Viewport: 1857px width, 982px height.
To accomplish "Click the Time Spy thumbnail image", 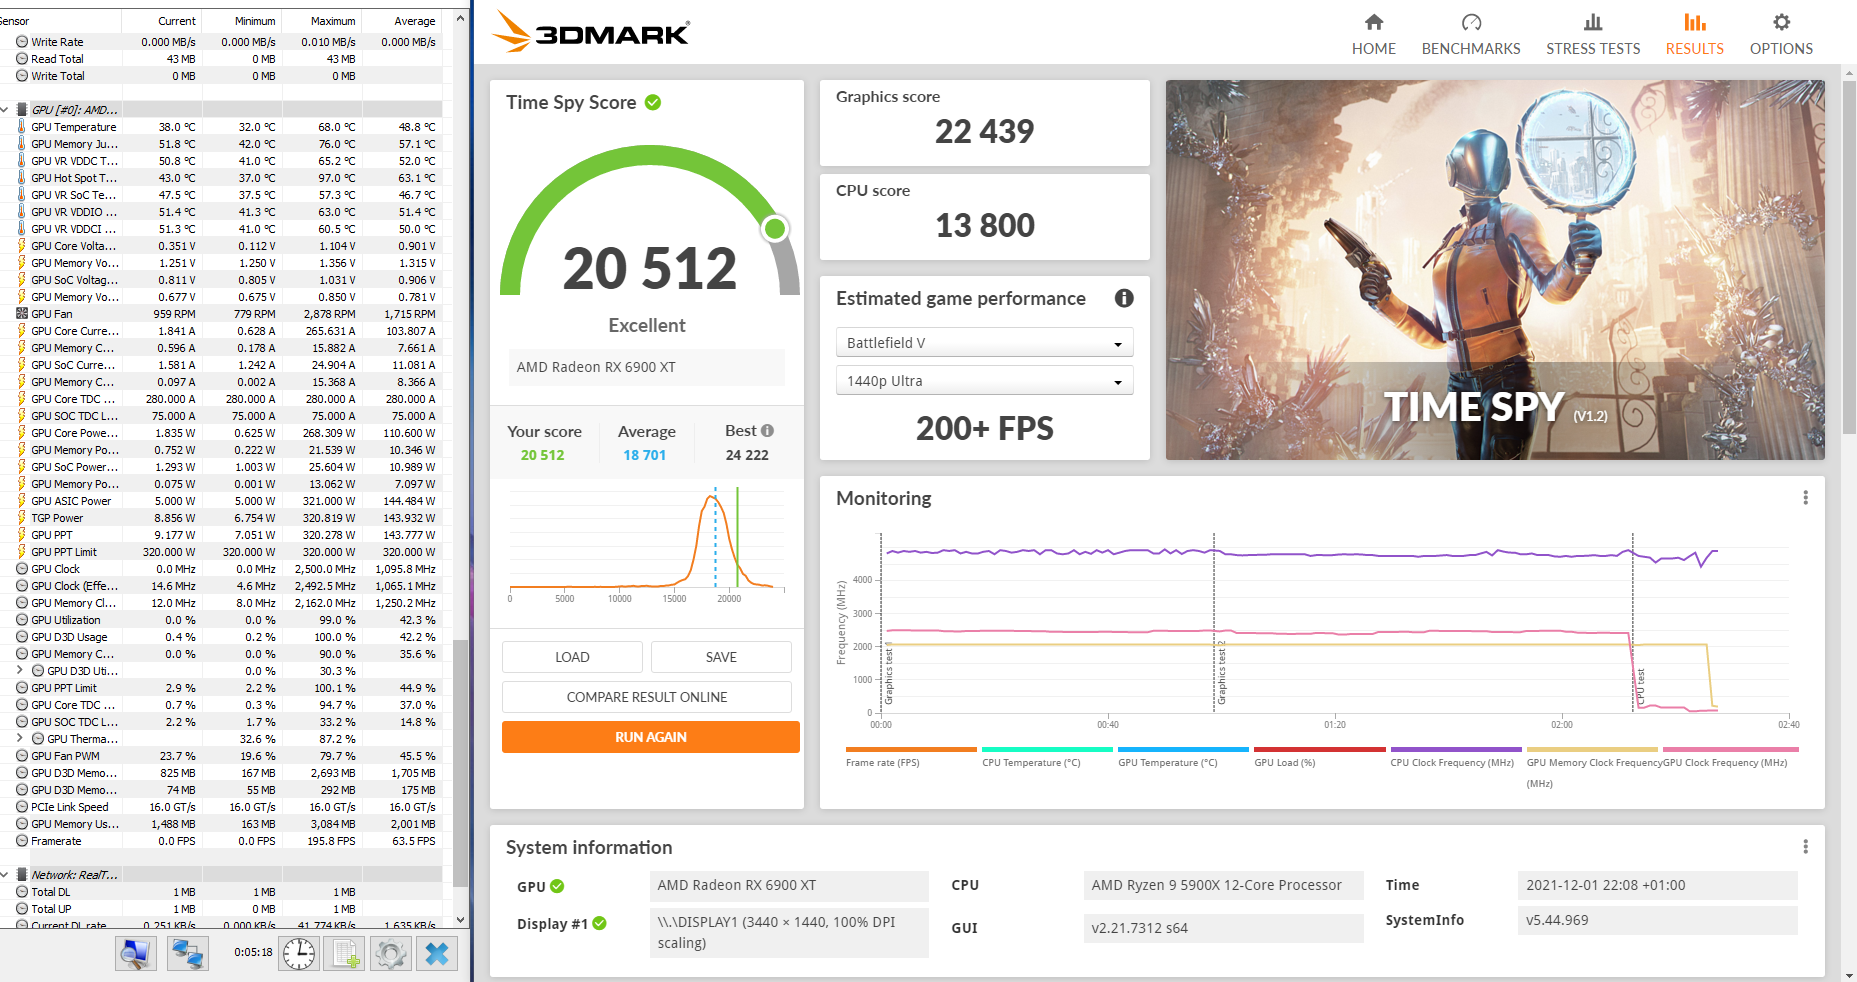I will tap(1495, 270).
